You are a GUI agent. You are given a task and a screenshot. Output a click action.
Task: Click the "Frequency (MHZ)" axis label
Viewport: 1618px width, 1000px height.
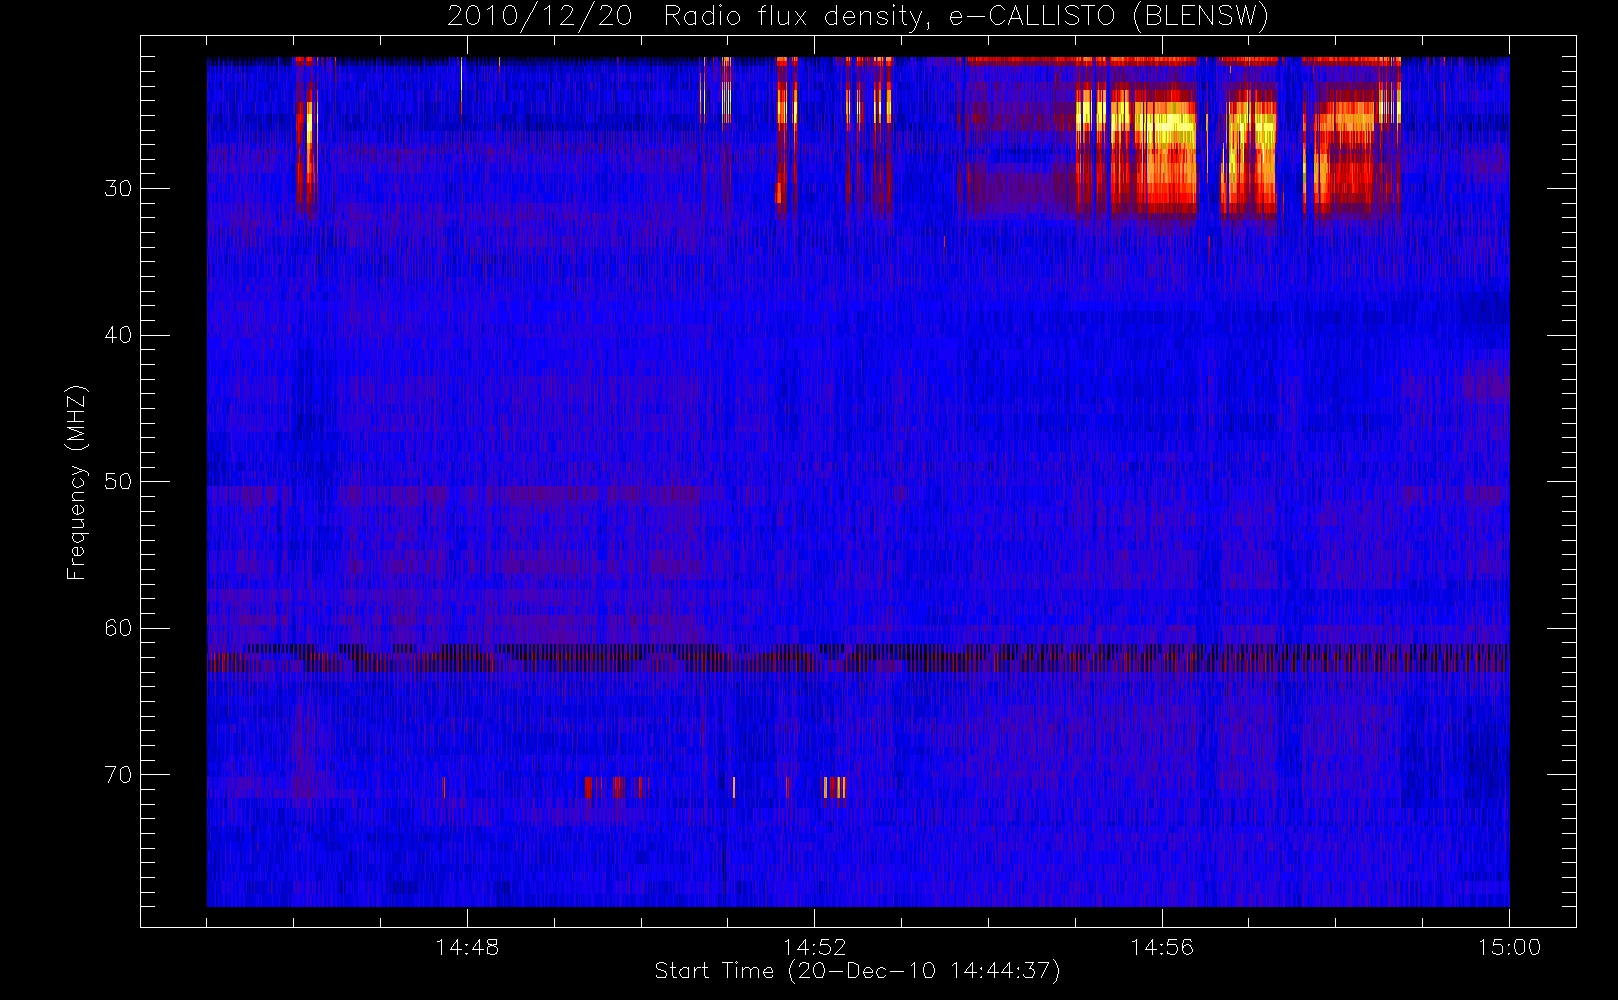point(77,482)
